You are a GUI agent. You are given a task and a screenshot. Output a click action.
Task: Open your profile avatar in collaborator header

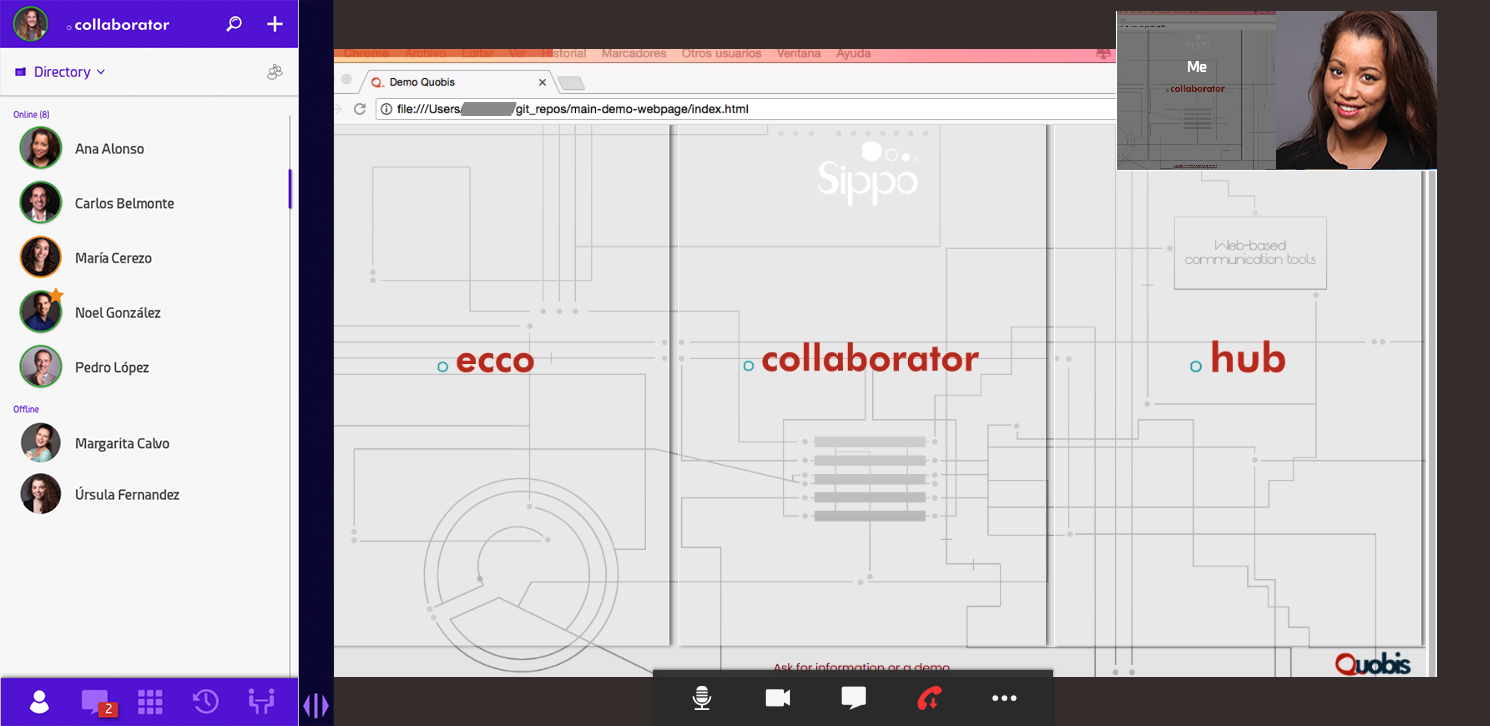pos(31,24)
